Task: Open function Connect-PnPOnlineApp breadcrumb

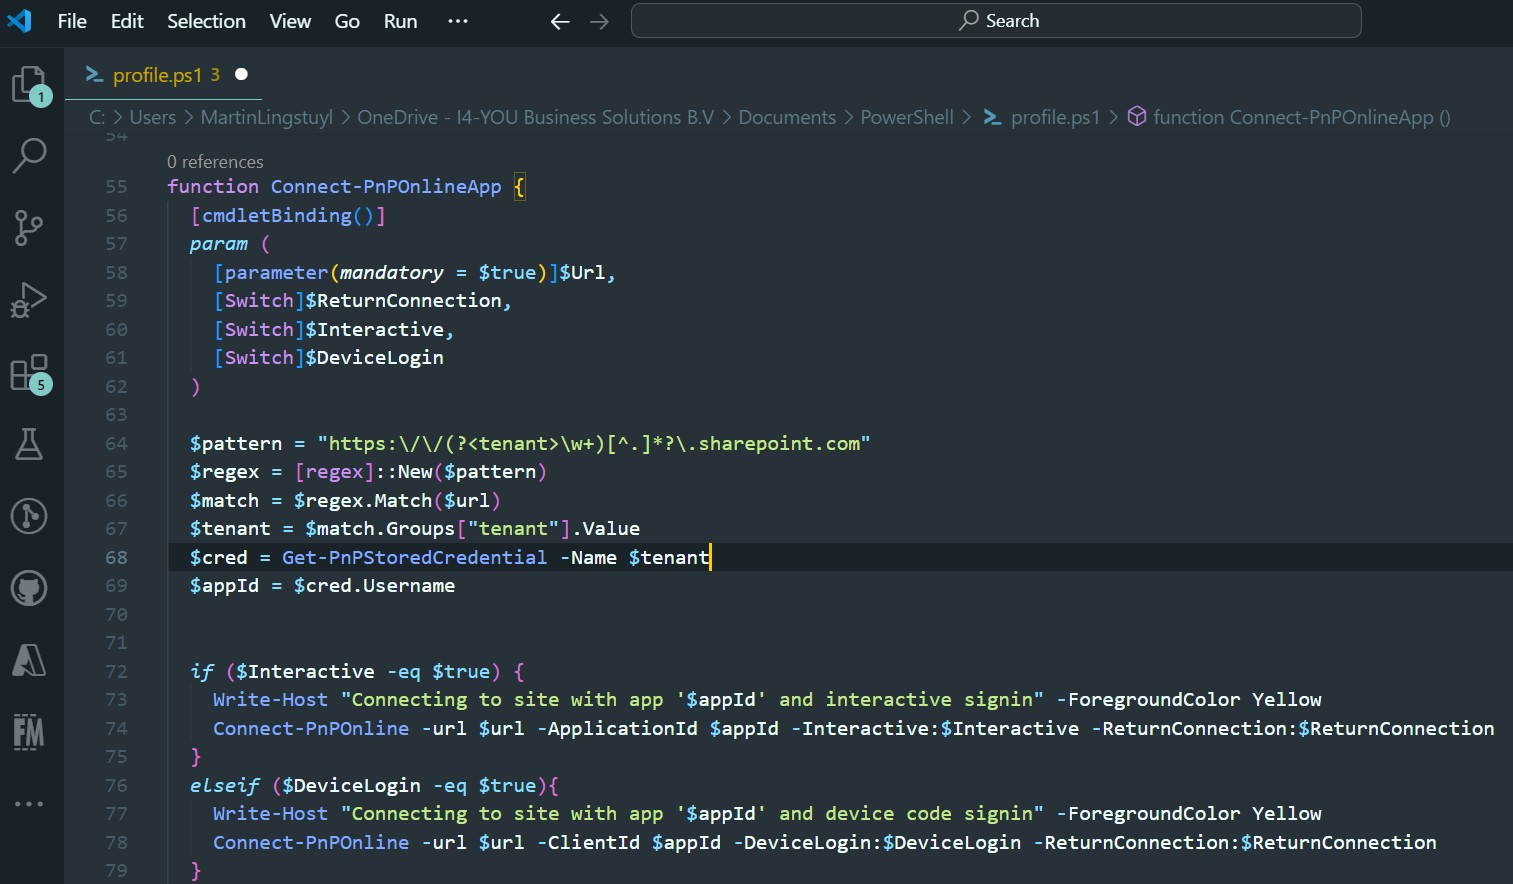Action: coord(1302,117)
